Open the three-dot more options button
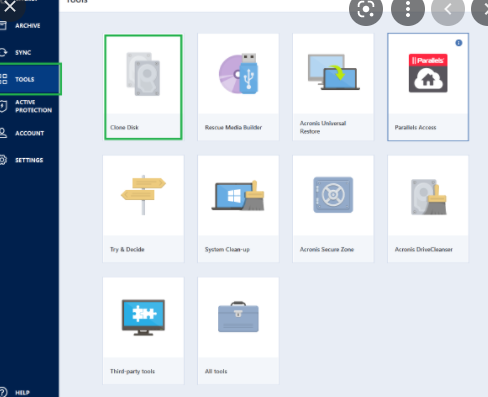The width and height of the screenshot is (488, 397). [408, 9]
